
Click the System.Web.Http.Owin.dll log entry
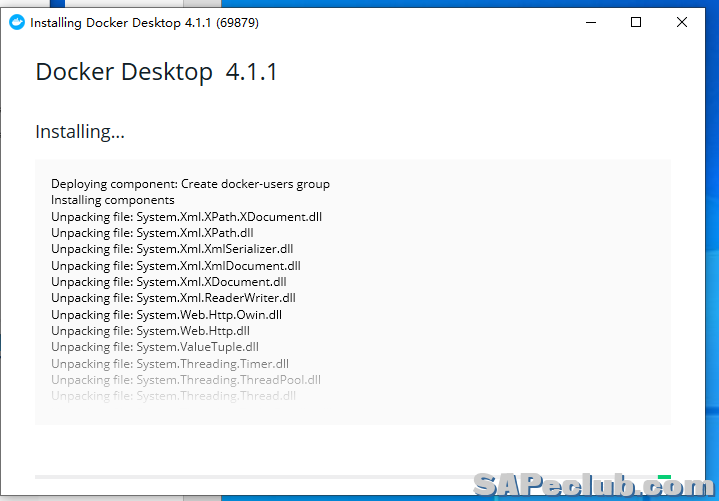[168, 315]
